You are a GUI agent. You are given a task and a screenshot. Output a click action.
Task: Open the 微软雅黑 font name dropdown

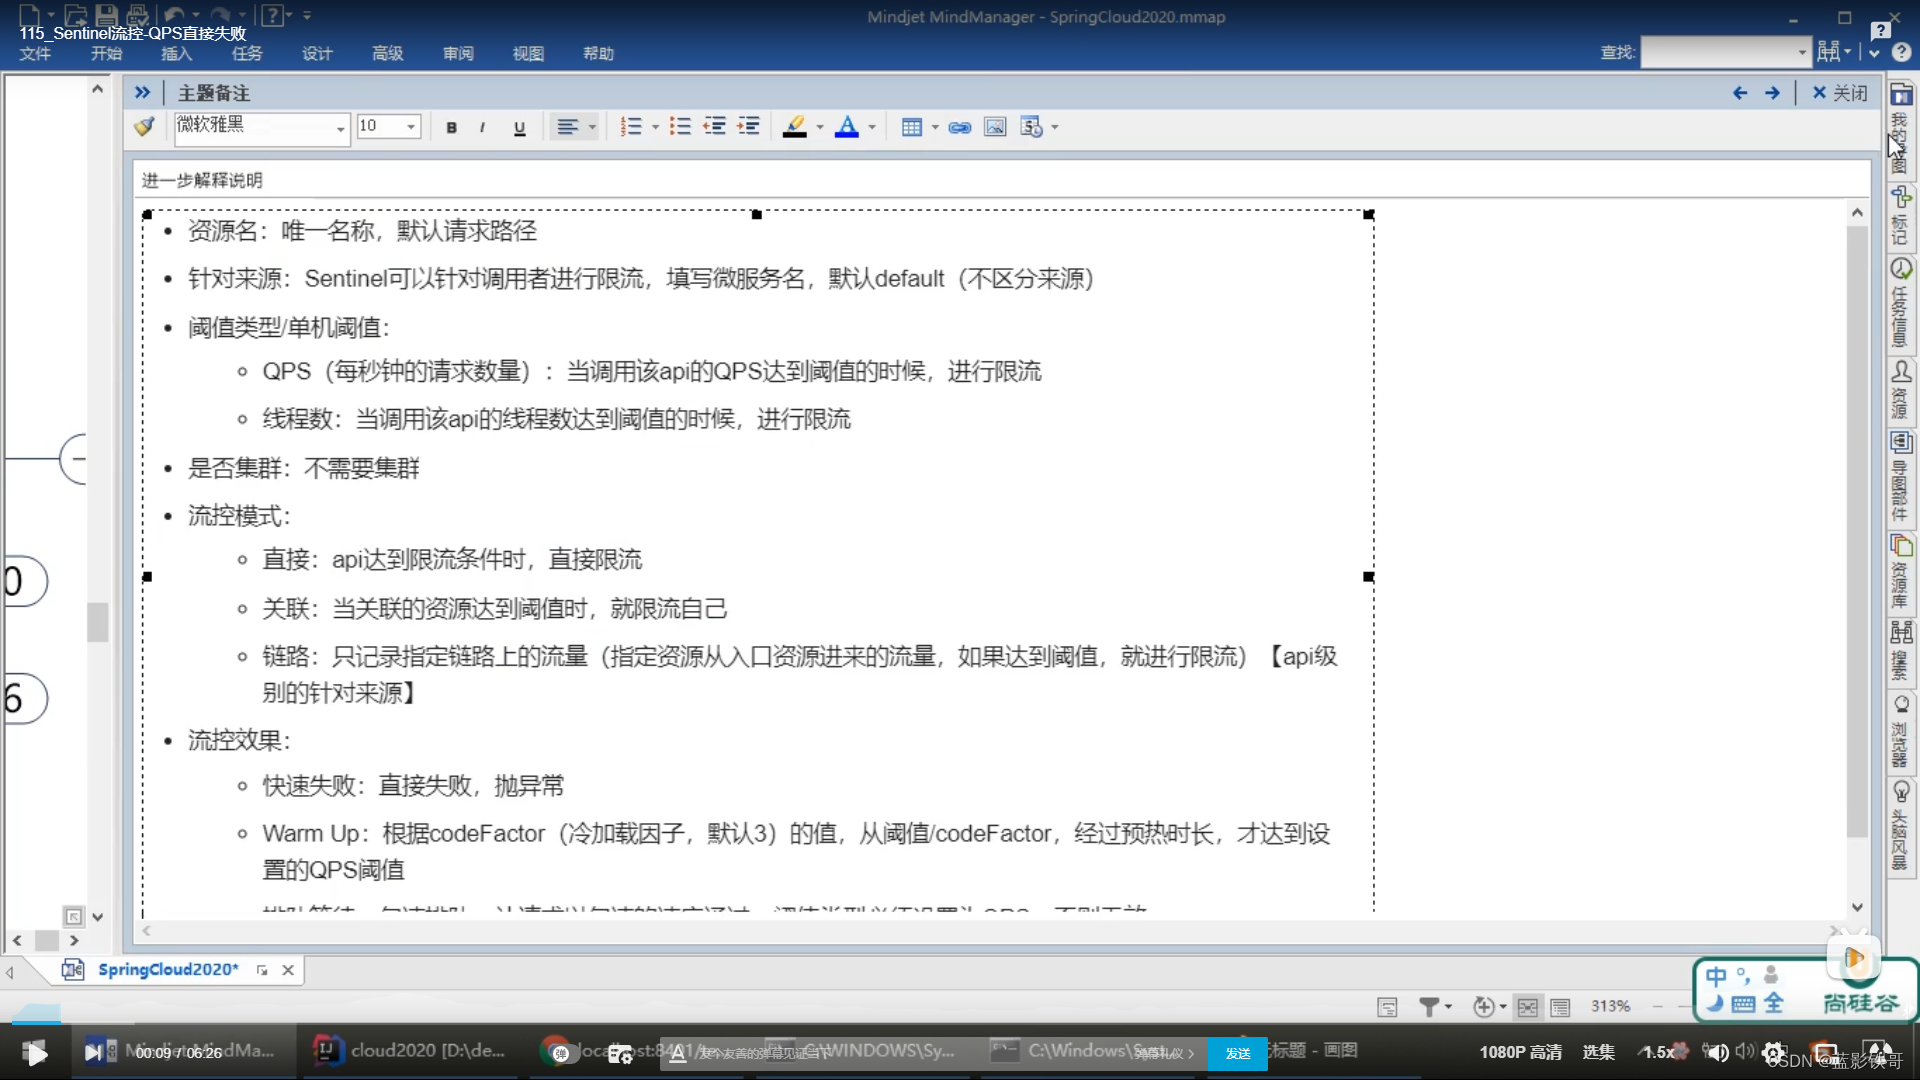(340, 128)
